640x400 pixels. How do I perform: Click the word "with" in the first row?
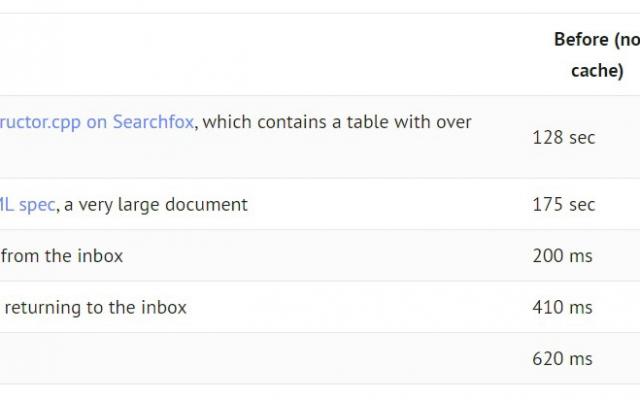click(412, 122)
